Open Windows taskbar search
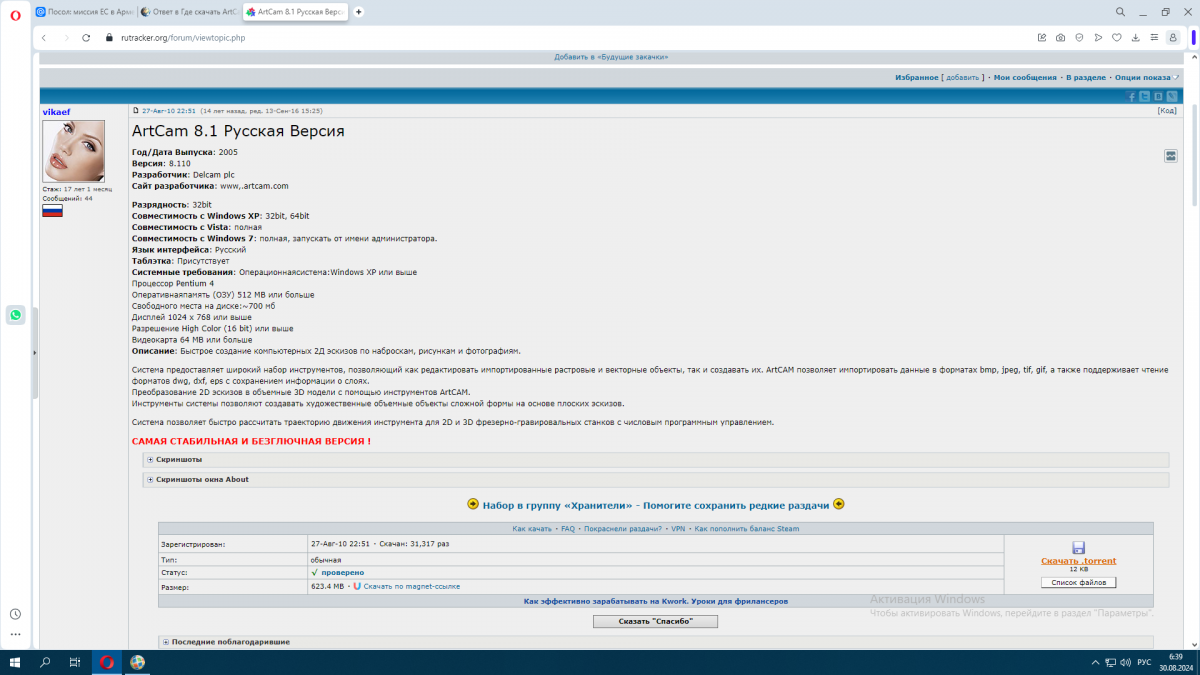 pyautogui.click(x=45, y=662)
